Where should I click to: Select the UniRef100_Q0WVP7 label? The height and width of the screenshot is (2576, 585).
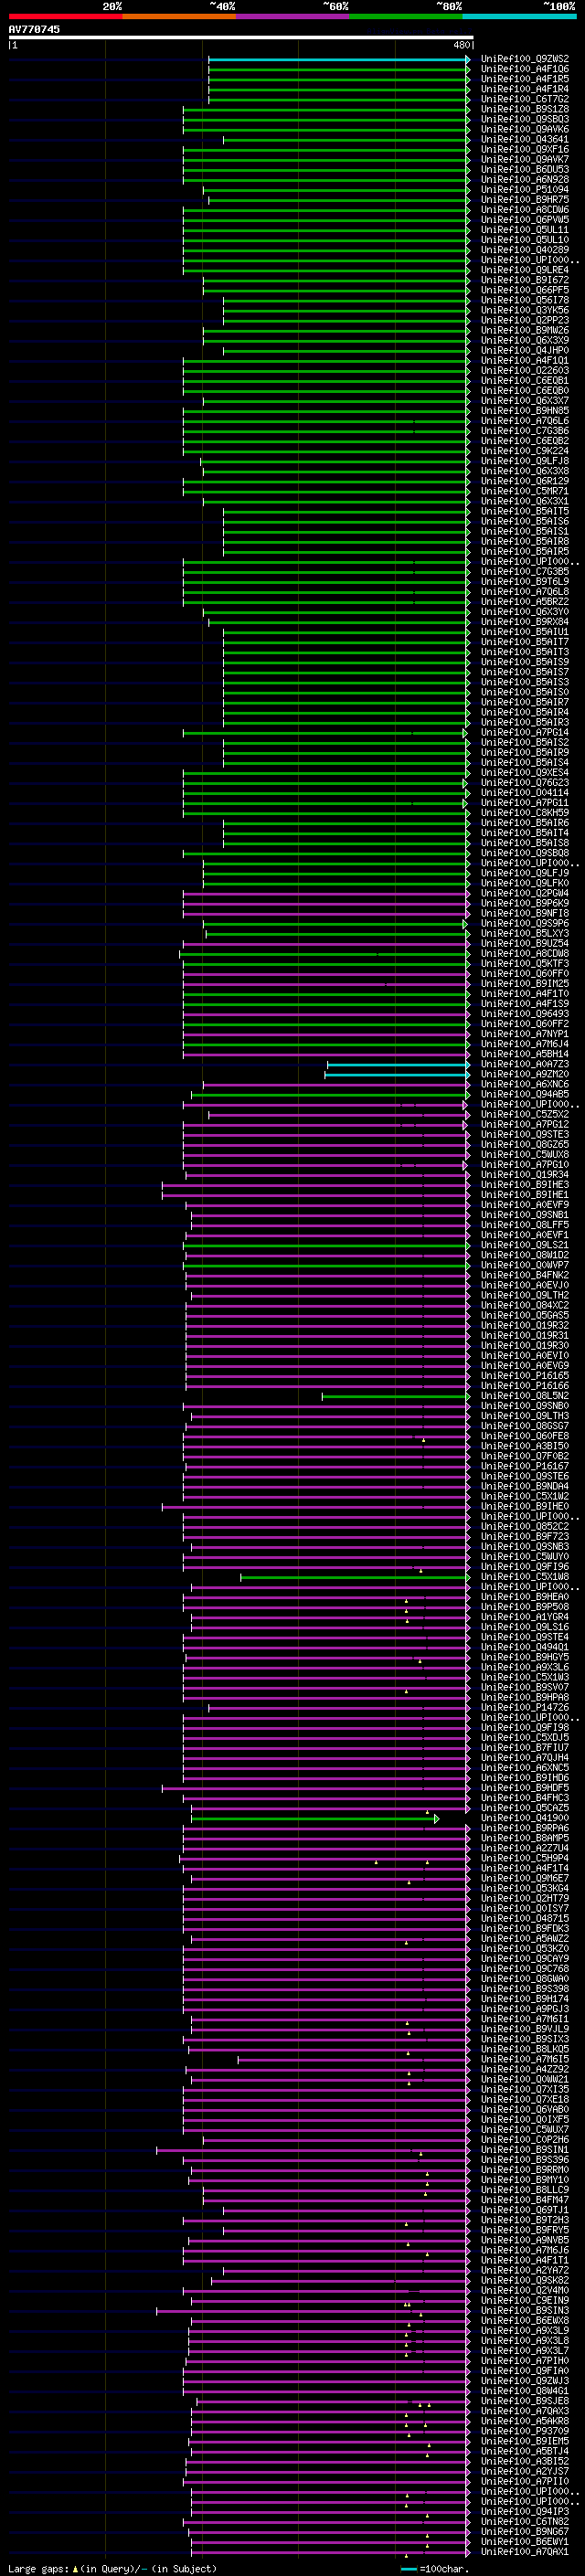point(524,1265)
